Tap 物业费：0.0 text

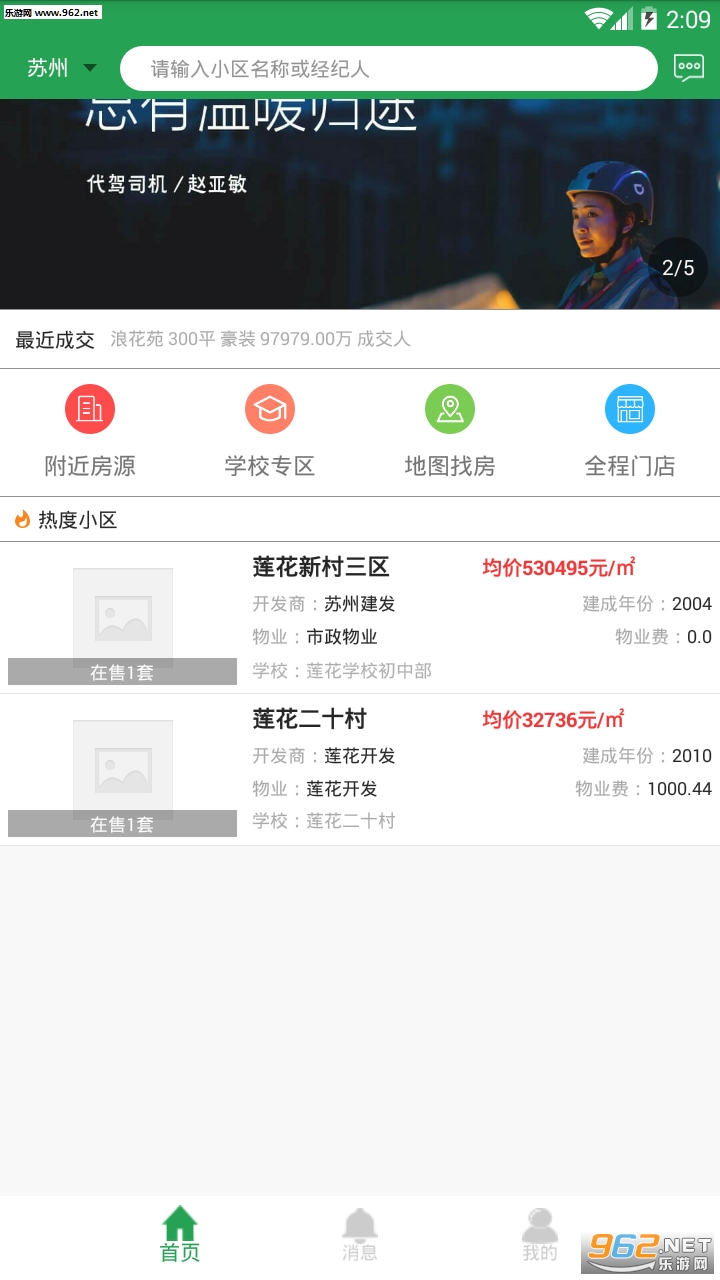[663, 637]
